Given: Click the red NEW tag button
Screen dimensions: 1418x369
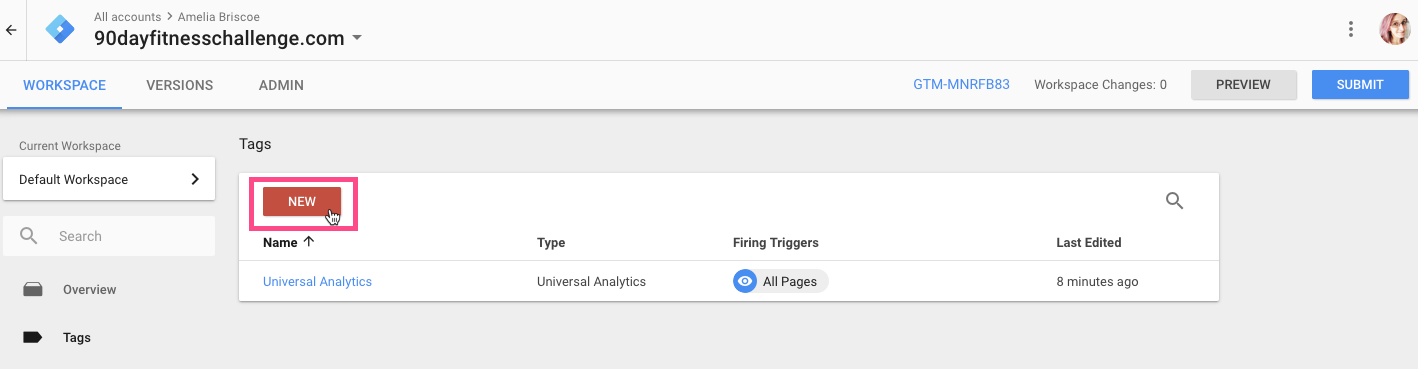Looking at the screenshot, I should [x=302, y=201].
